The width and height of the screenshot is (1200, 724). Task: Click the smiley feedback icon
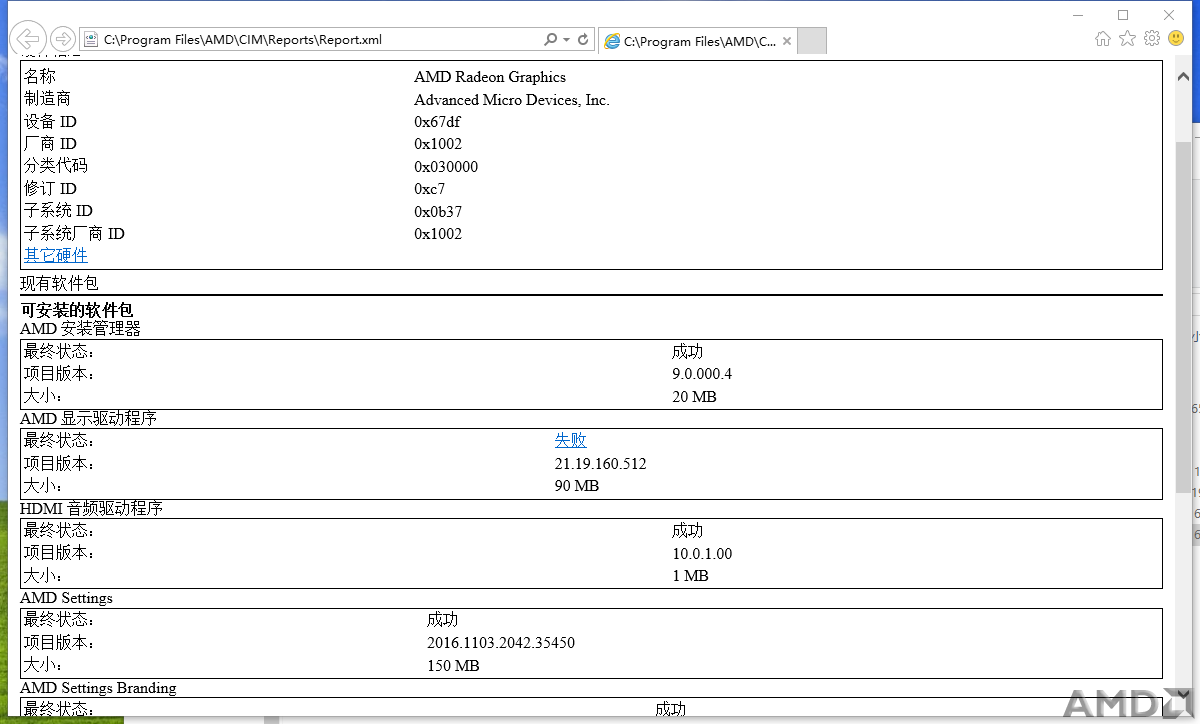click(x=1176, y=39)
